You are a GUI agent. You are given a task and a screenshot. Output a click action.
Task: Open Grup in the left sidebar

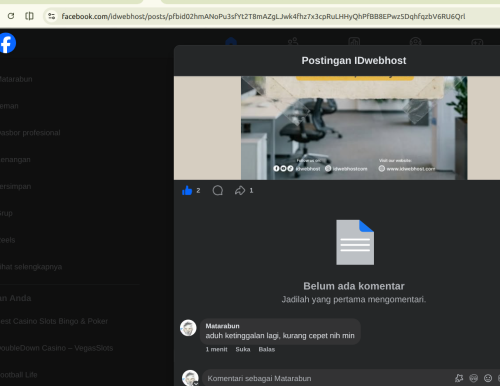point(6,213)
